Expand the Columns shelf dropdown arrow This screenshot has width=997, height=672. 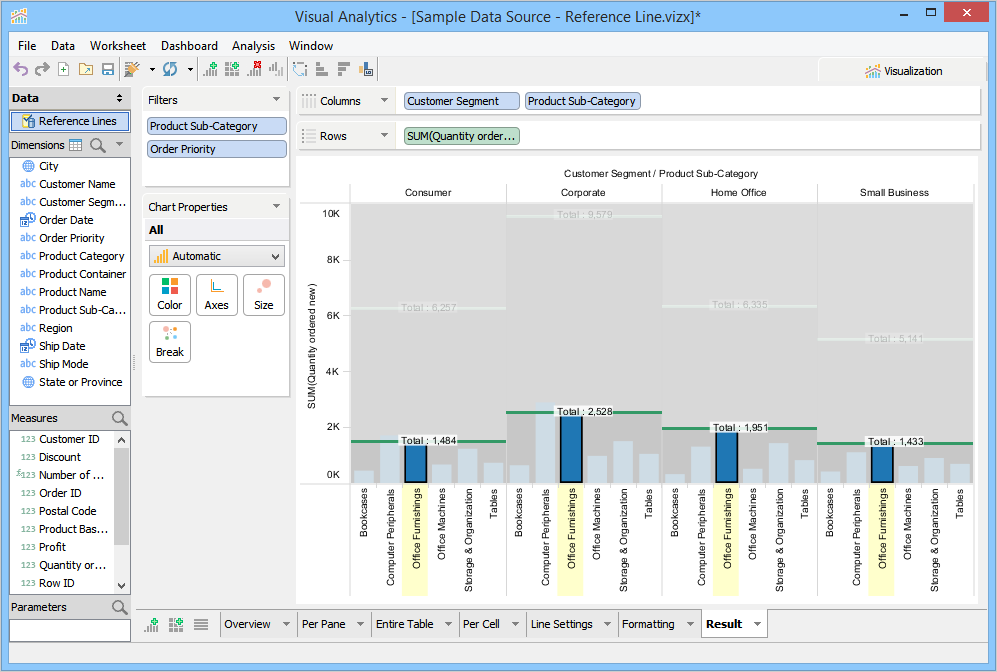coord(384,101)
